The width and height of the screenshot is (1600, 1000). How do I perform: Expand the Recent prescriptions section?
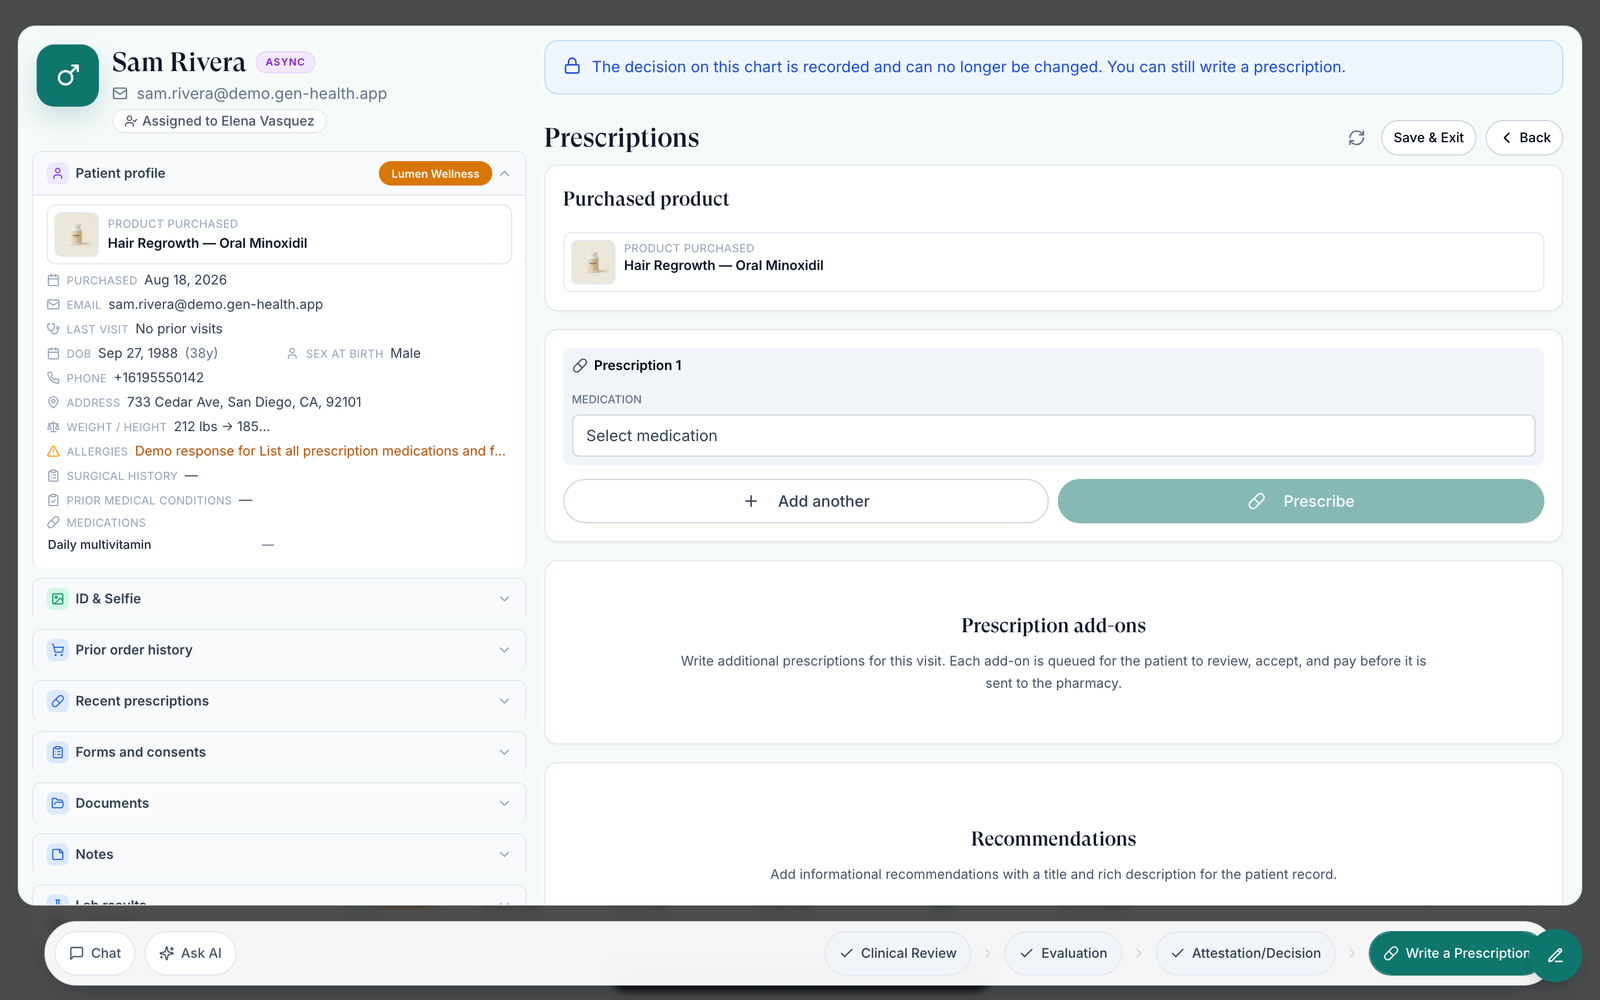(504, 701)
